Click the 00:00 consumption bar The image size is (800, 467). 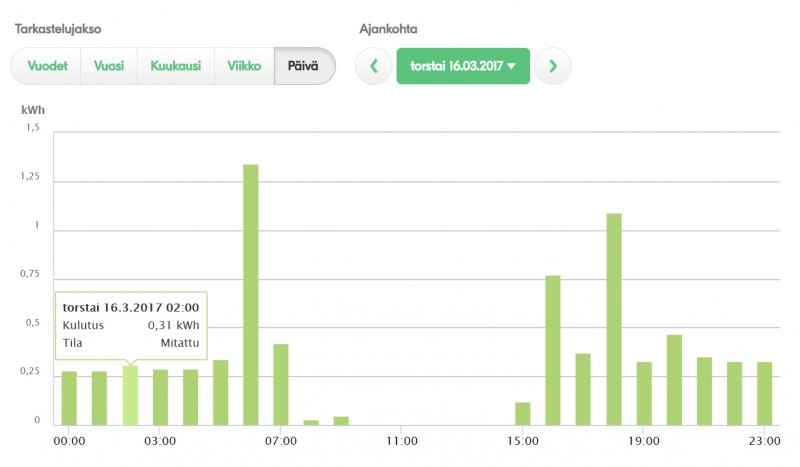point(69,398)
